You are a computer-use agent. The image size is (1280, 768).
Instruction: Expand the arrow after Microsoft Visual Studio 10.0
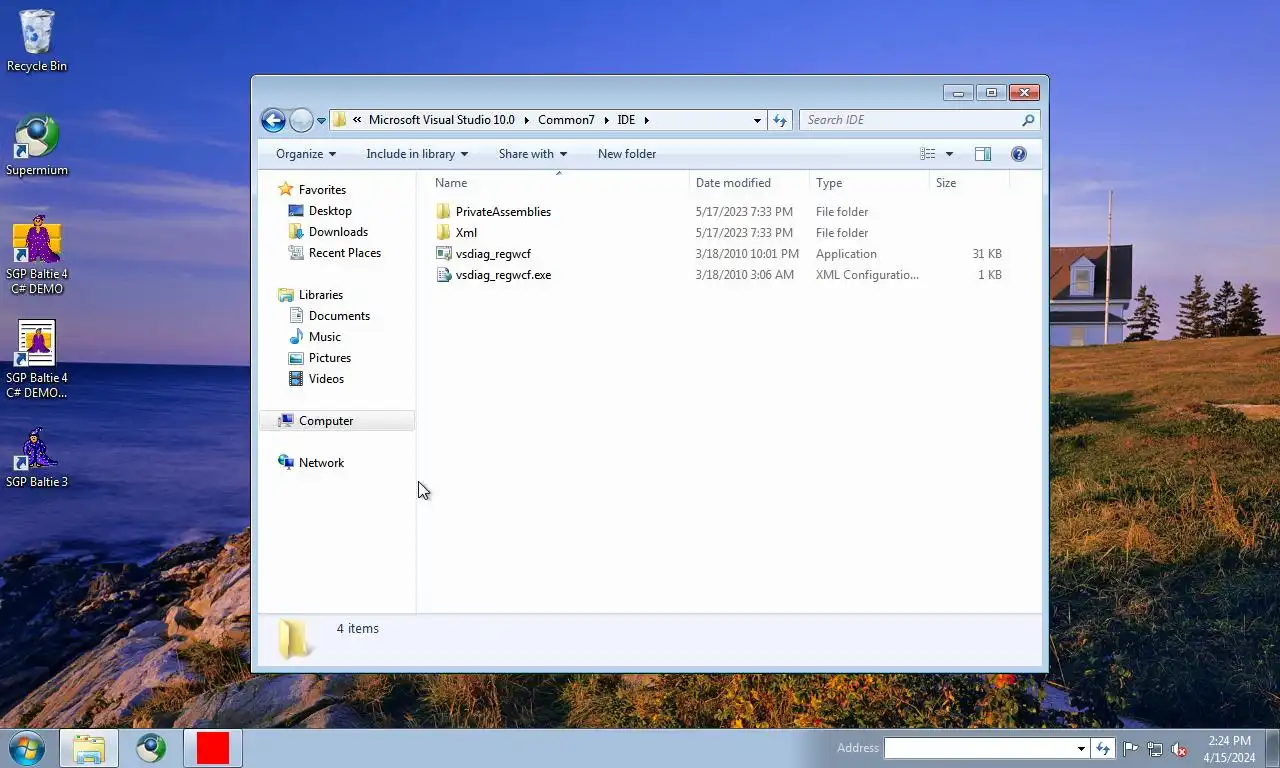click(526, 120)
